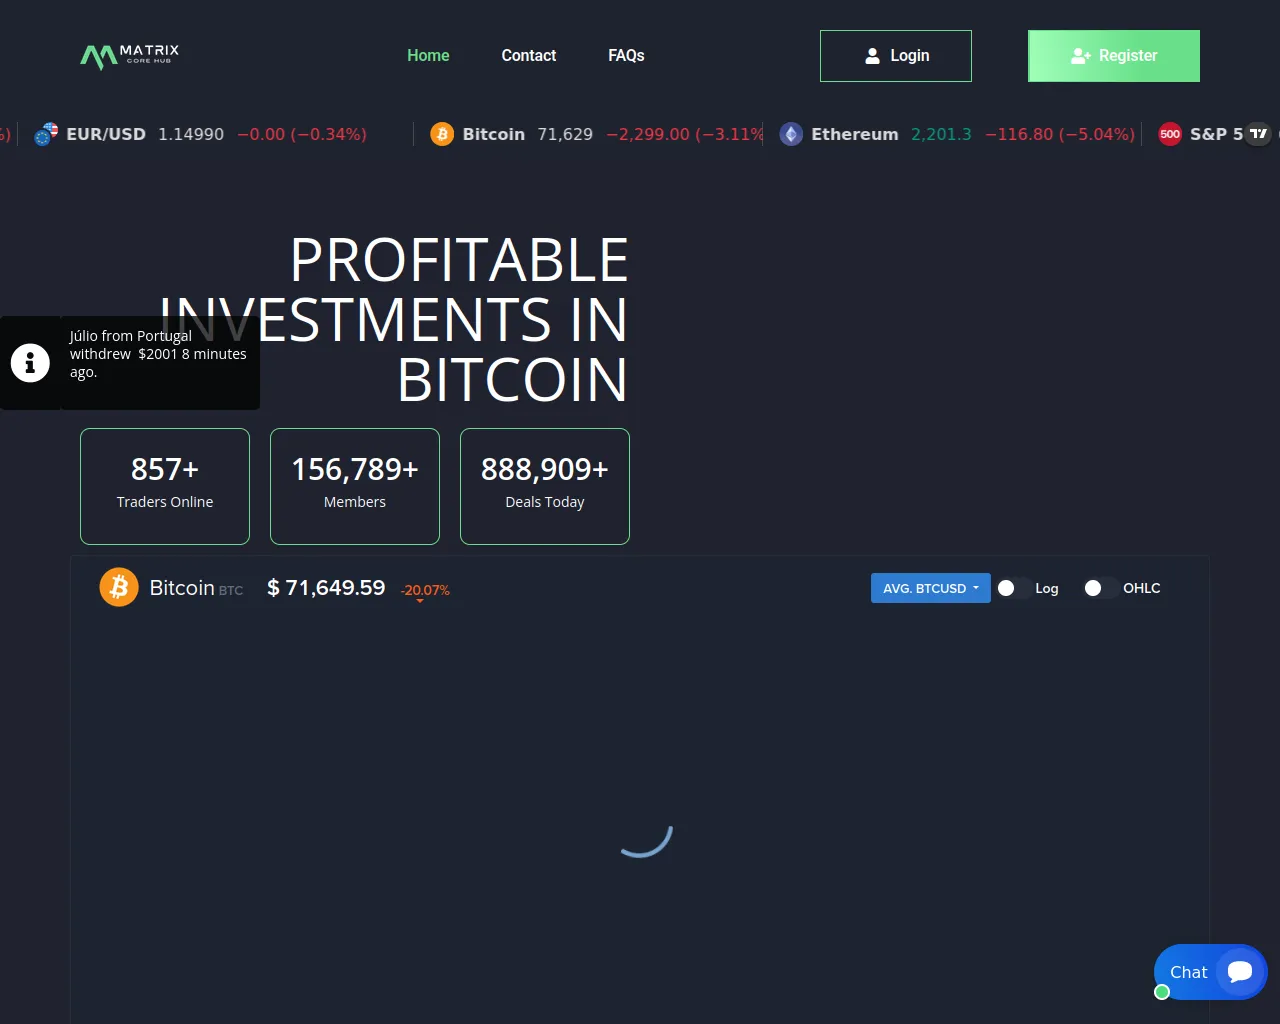The width and height of the screenshot is (1280, 1024).
Task: Click the info icon on withdrawal notification
Action: [x=30, y=363]
